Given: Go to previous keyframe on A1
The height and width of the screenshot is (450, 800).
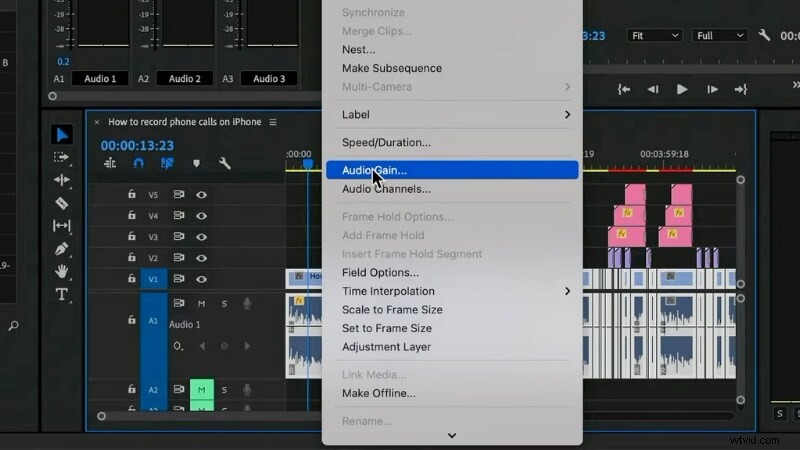Looking at the screenshot, I should pyautogui.click(x=203, y=346).
